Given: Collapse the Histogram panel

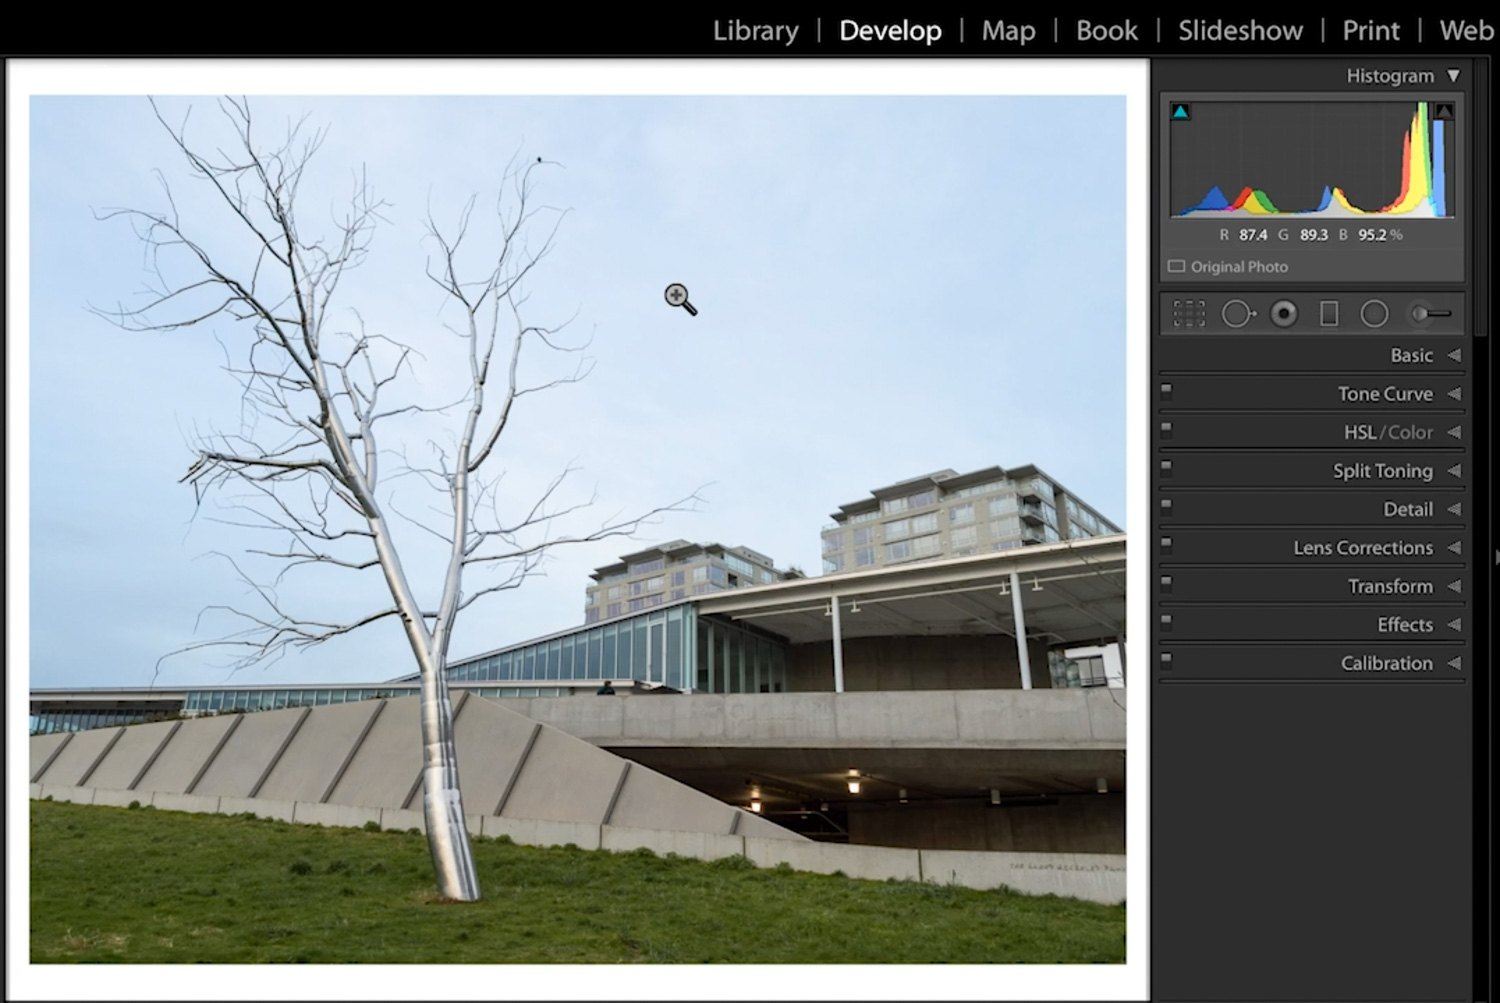Looking at the screenshot, I should tap(1452, 75).
